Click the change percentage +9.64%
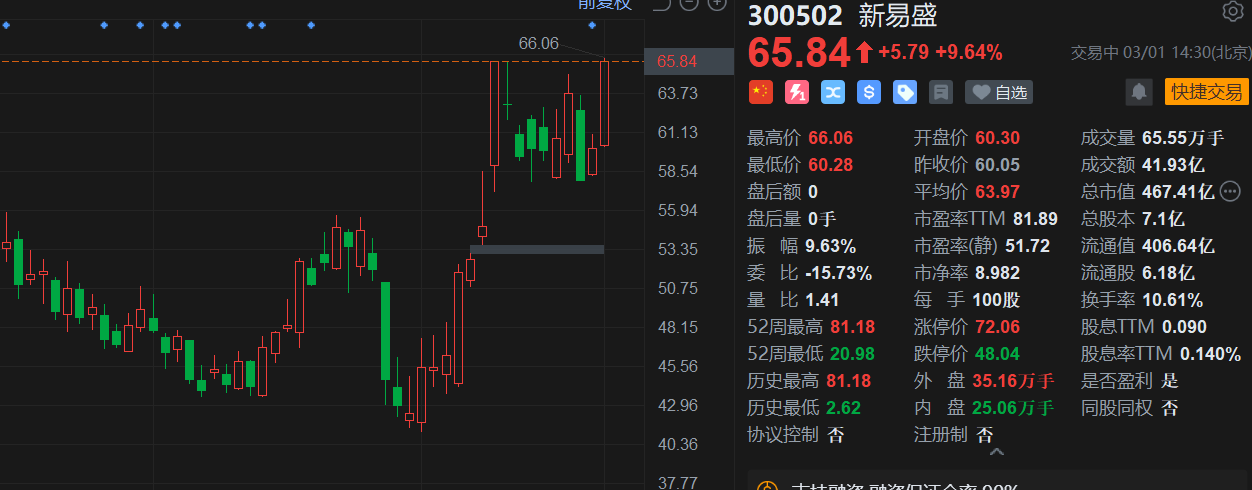 click(x=968, y=52)
